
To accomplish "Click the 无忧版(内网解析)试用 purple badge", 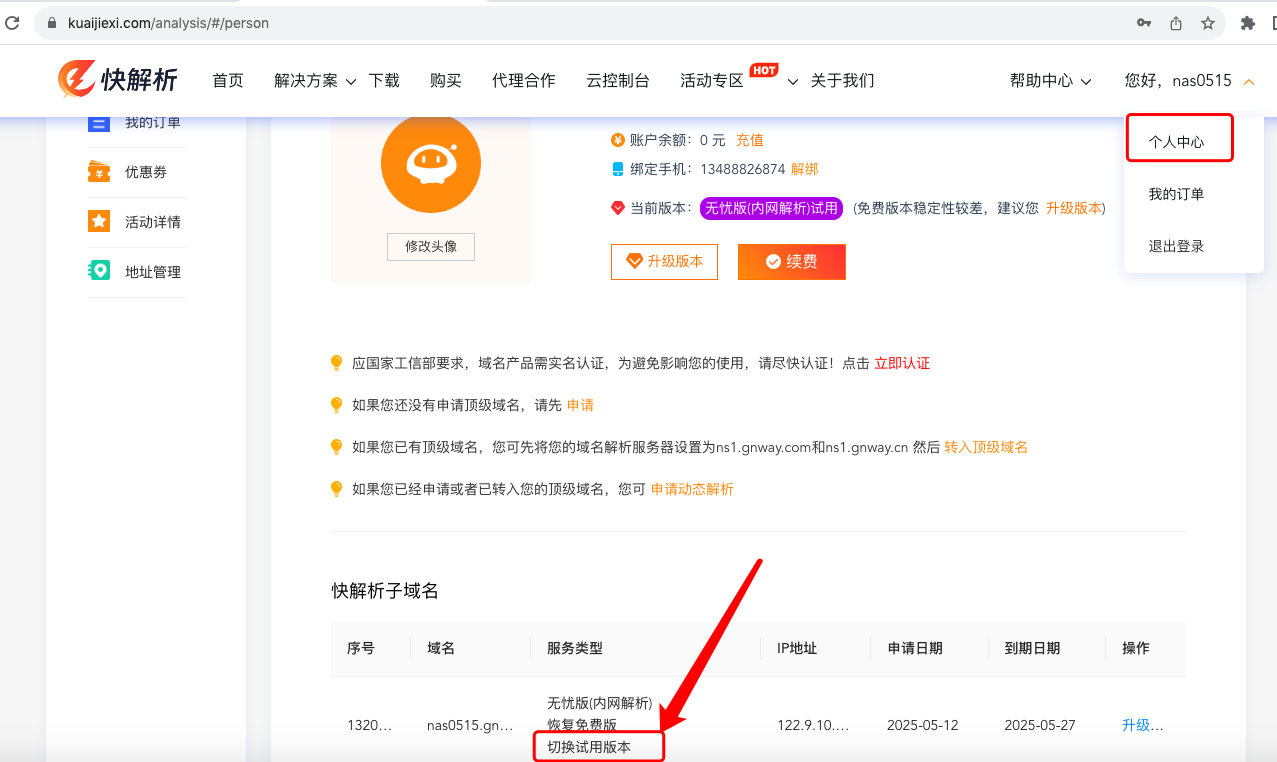I will click(771, 208).
